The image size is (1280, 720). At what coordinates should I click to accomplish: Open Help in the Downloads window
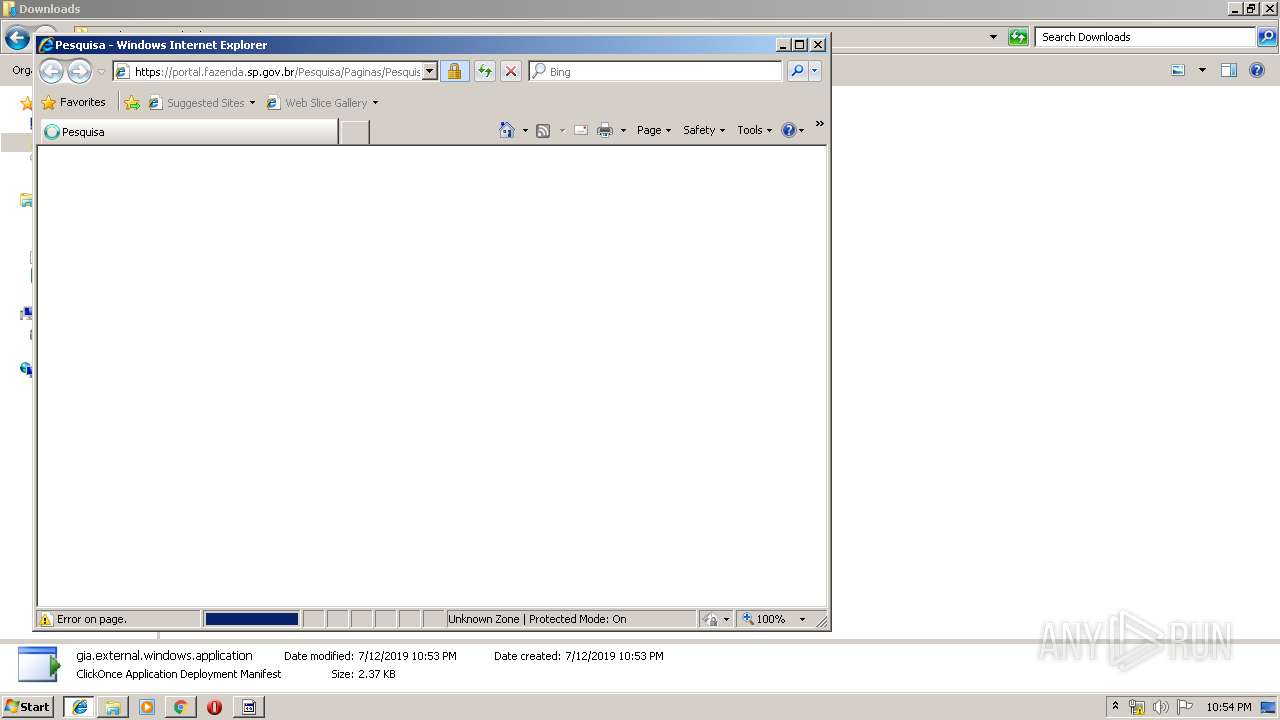point(1257,70)
